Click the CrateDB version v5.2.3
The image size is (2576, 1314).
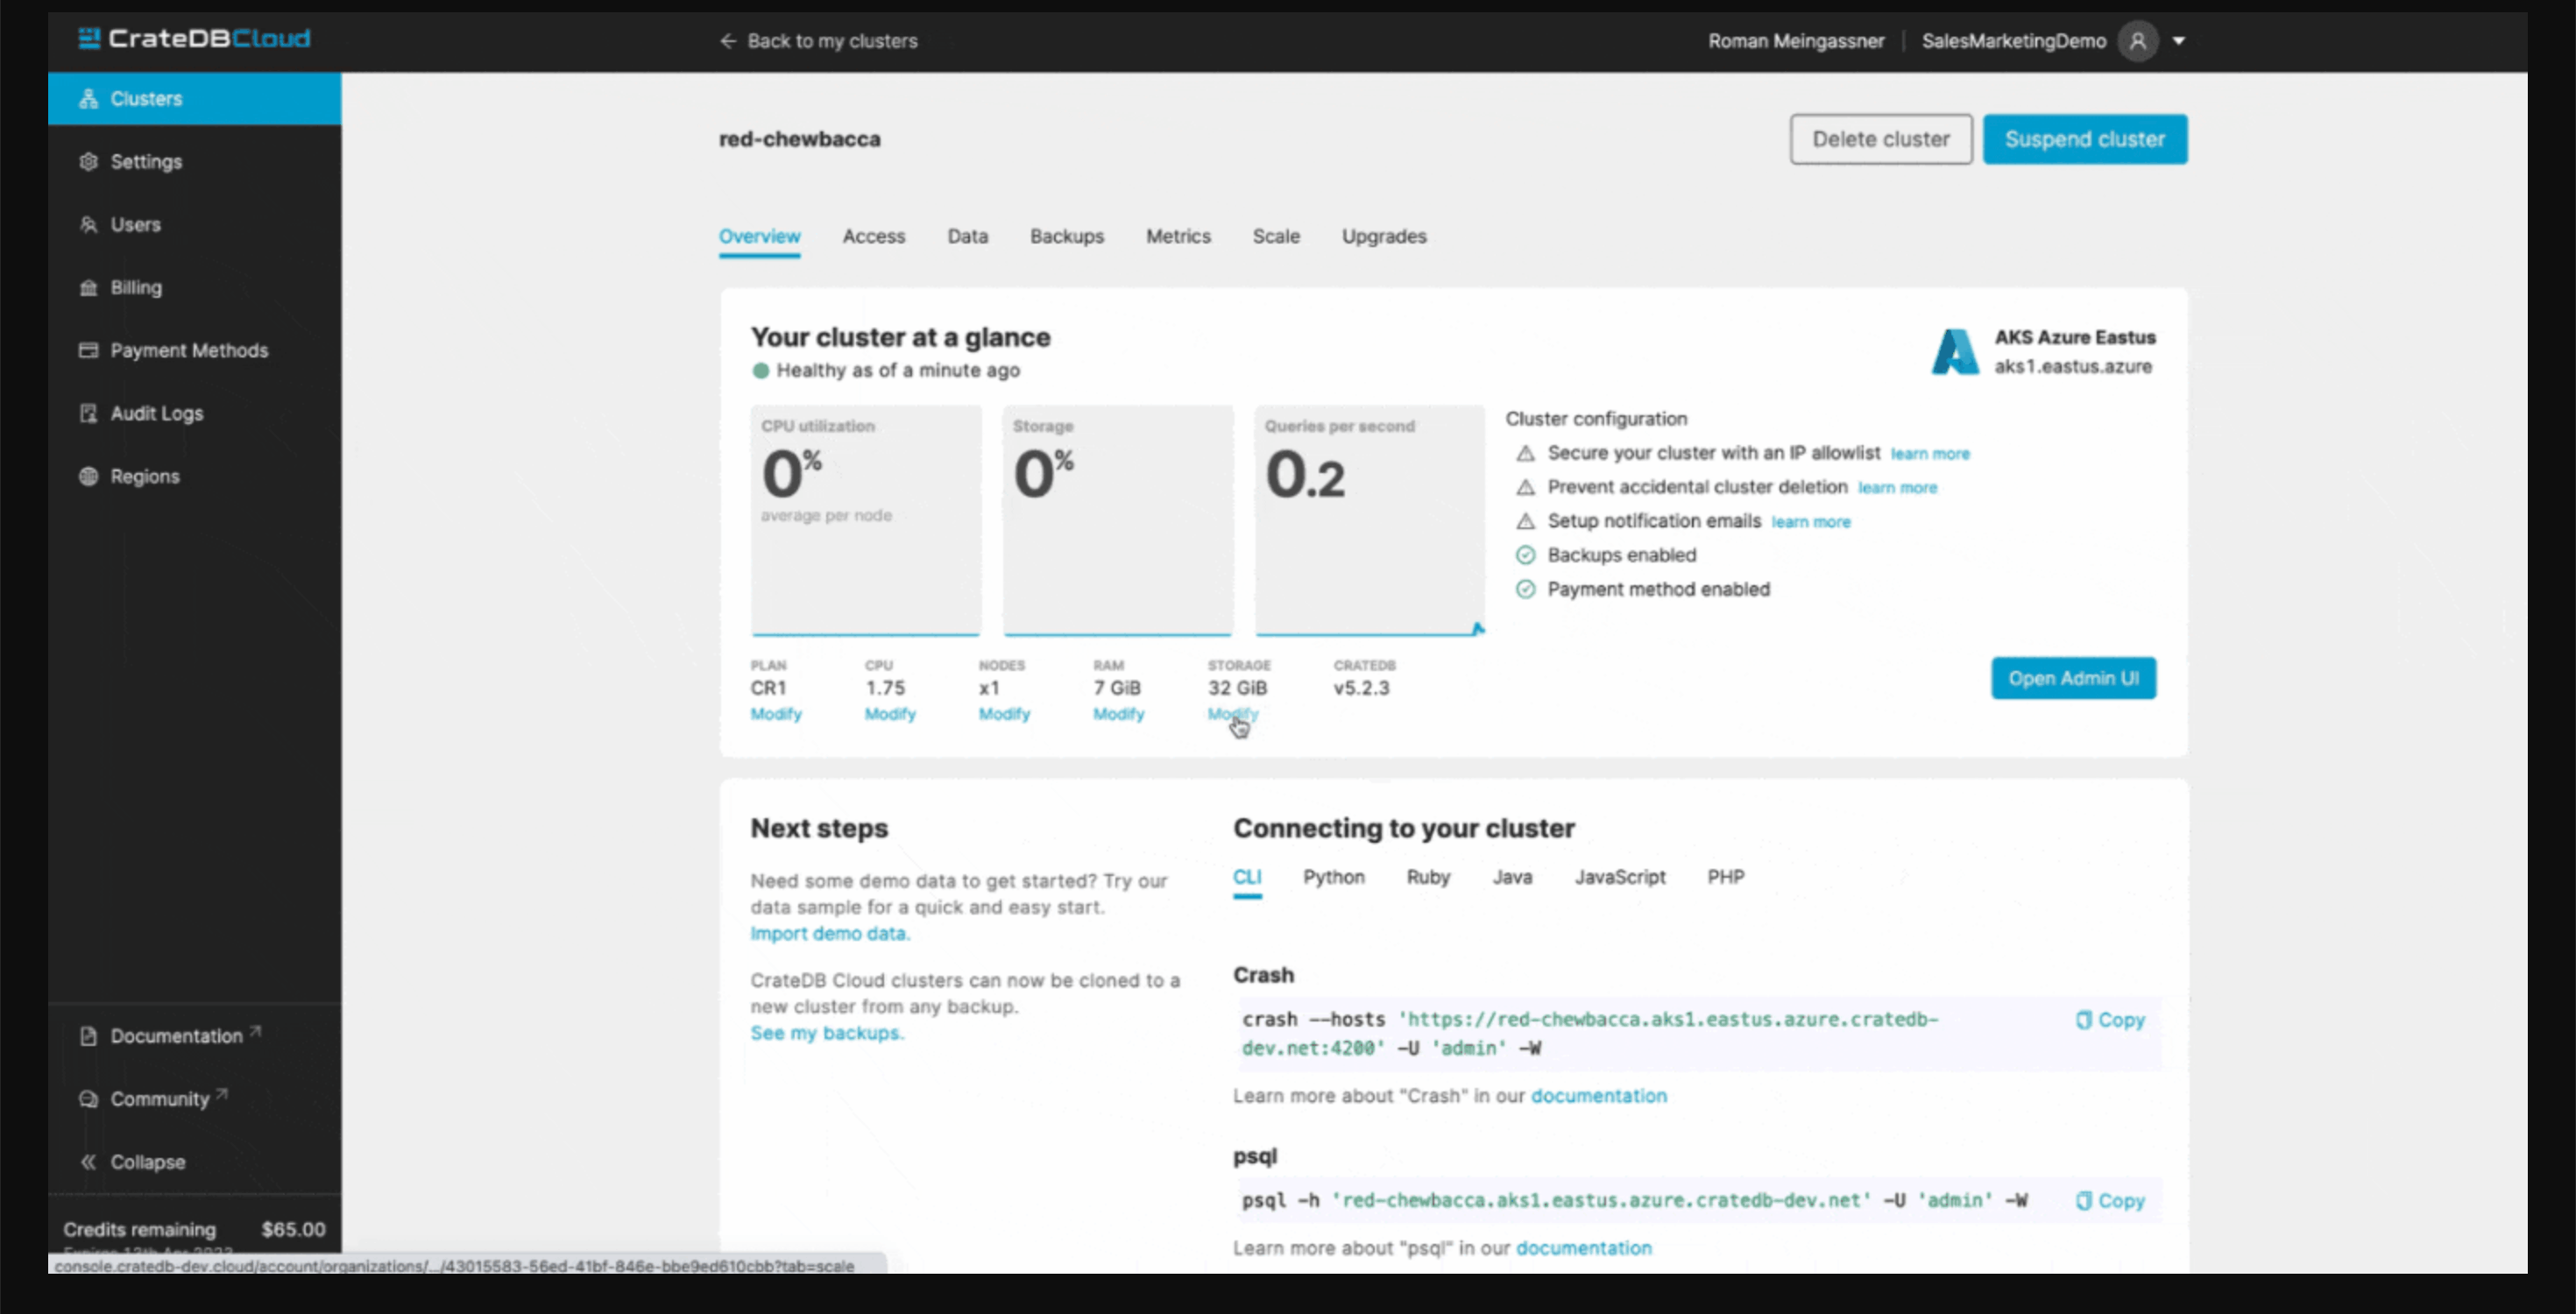(1361, 688)
